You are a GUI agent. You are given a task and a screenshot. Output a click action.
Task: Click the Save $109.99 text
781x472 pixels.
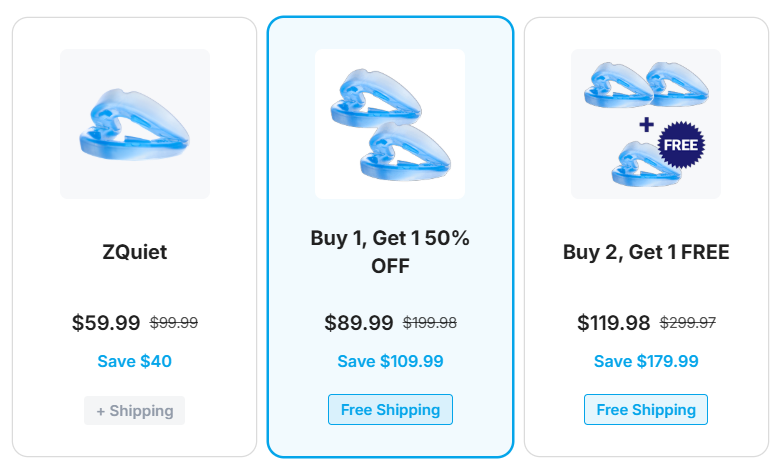coord(390,361)
